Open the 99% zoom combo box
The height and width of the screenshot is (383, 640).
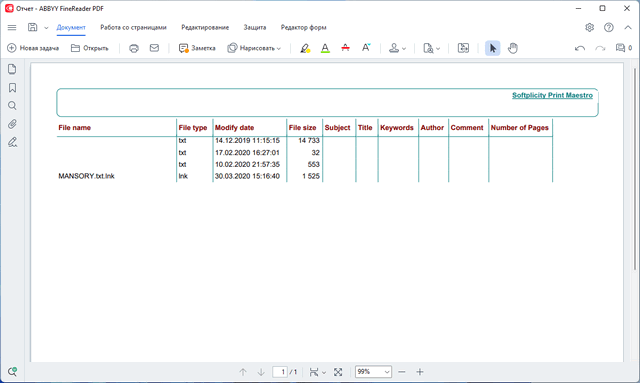[373, 372]
